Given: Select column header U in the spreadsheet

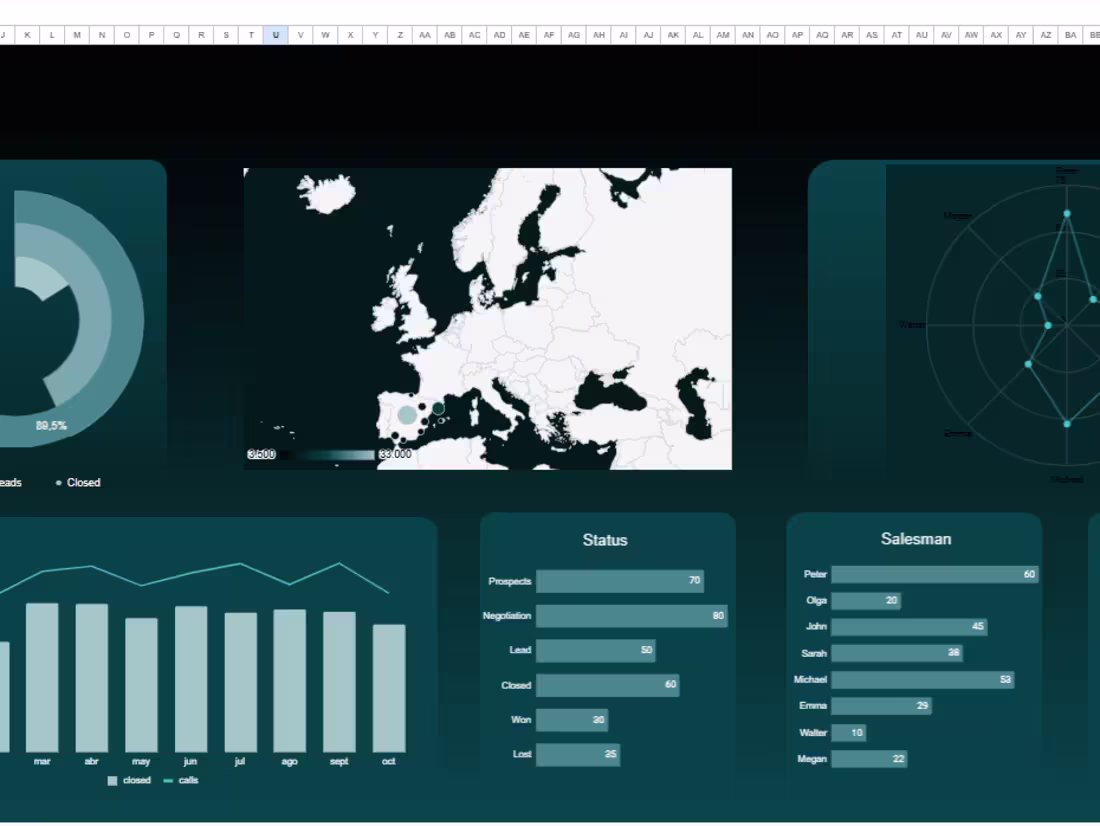Looking at the screenshot, I should click(x=275, y=34).
